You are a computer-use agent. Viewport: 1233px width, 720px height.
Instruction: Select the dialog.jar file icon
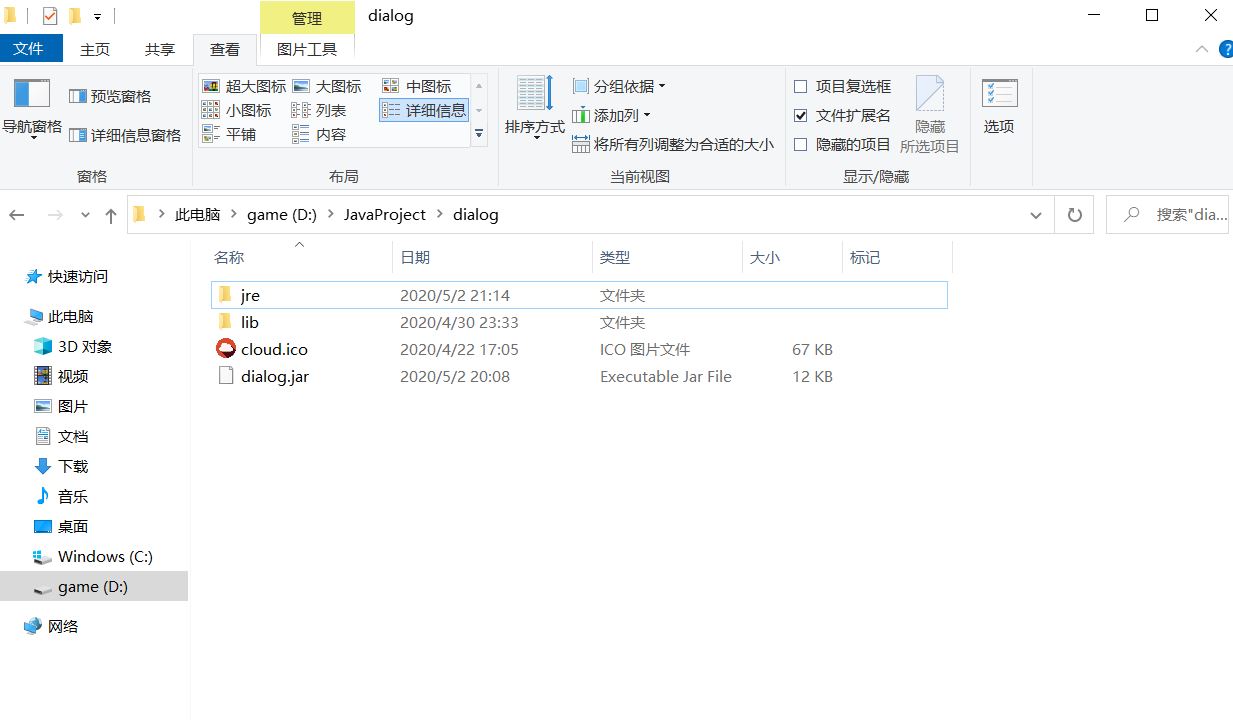tap(226, 376)
